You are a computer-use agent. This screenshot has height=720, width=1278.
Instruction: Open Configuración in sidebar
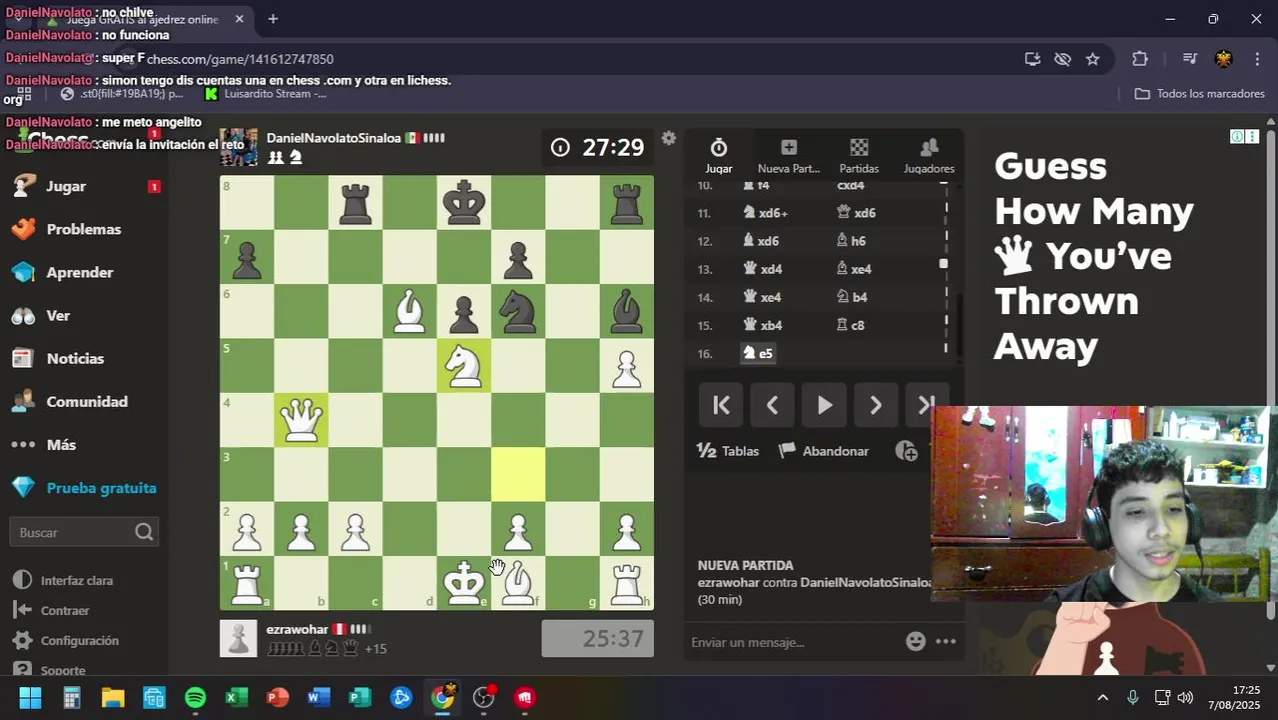tap(66, 640)
